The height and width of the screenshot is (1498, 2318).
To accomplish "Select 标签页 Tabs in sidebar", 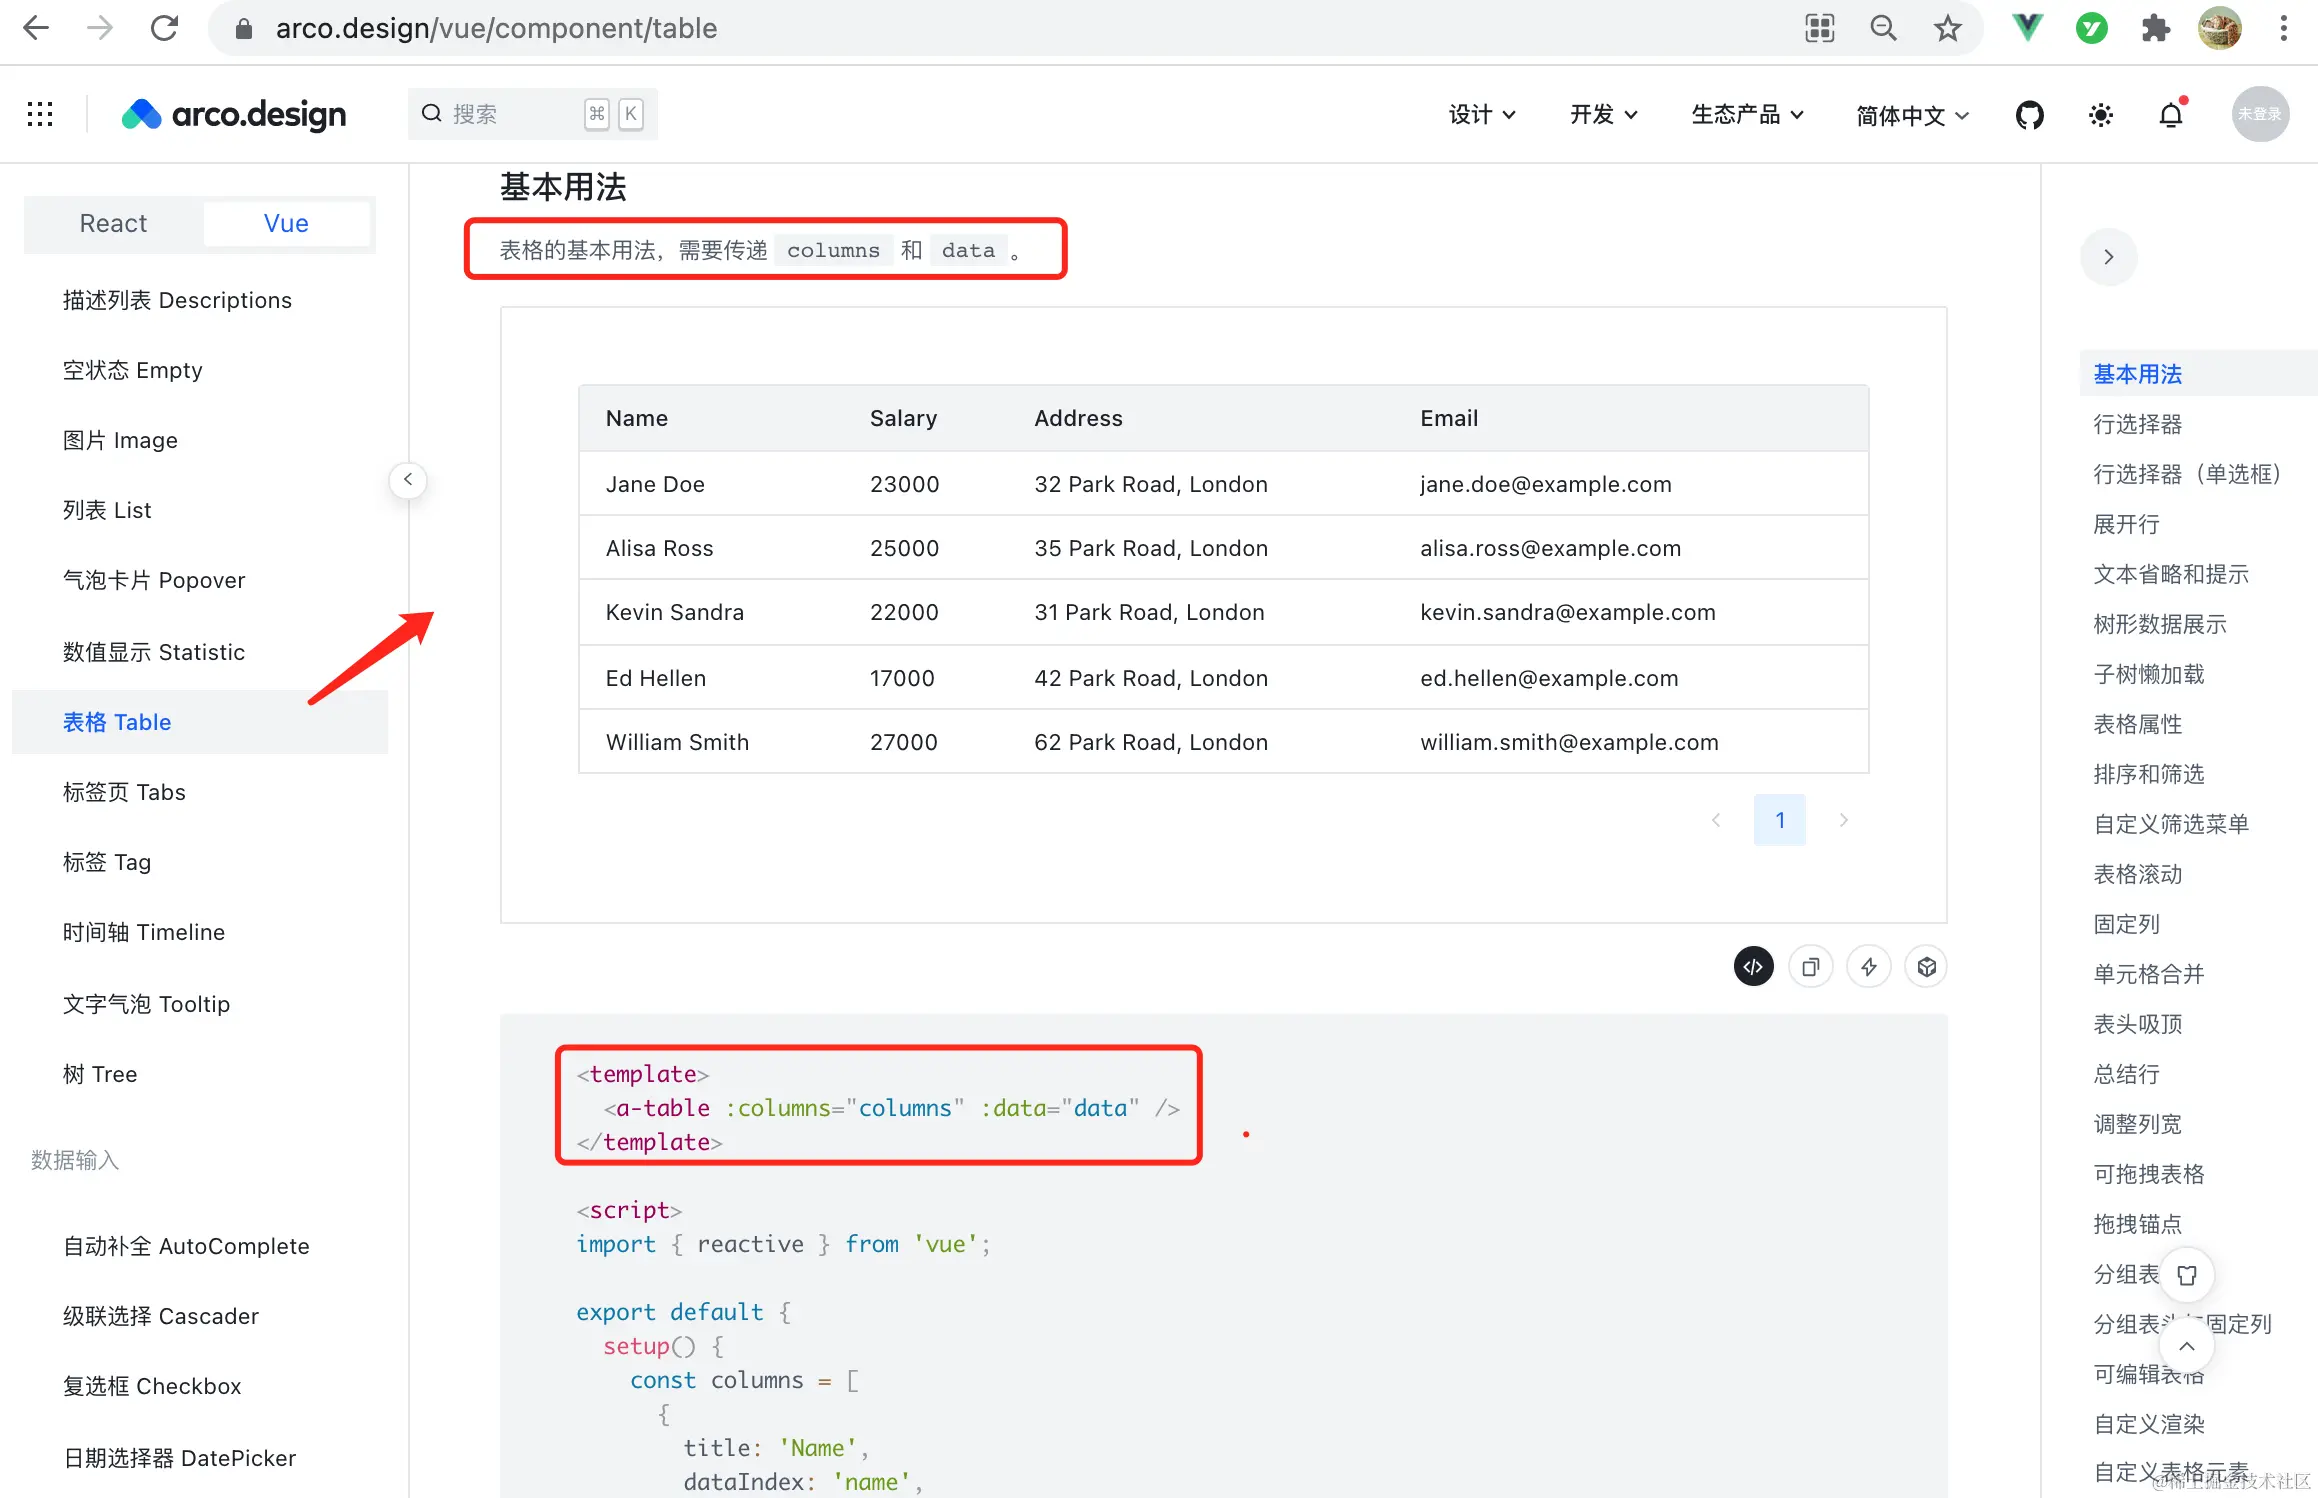I will coord(124,792).
